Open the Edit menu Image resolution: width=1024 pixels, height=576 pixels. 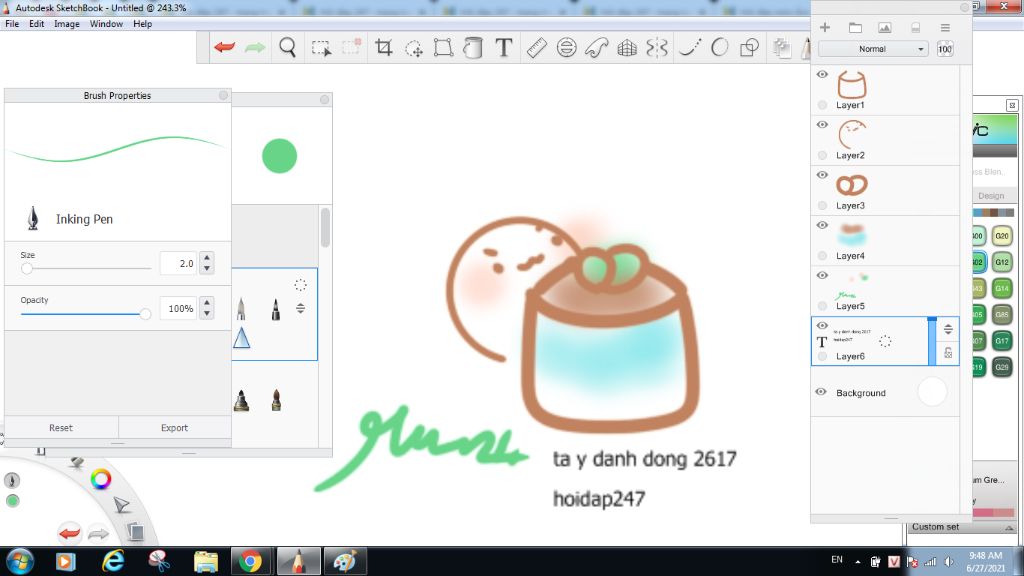[x=37, y=24]
